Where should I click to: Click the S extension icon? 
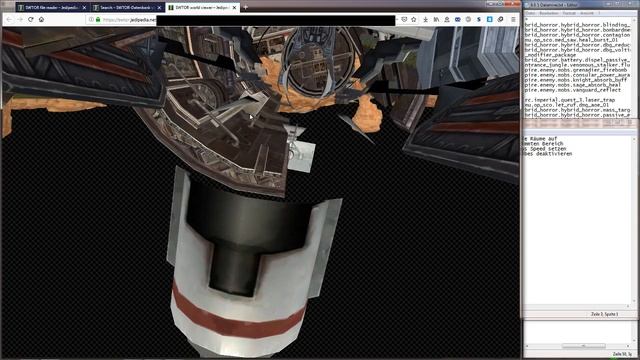(x=479, y=19)
